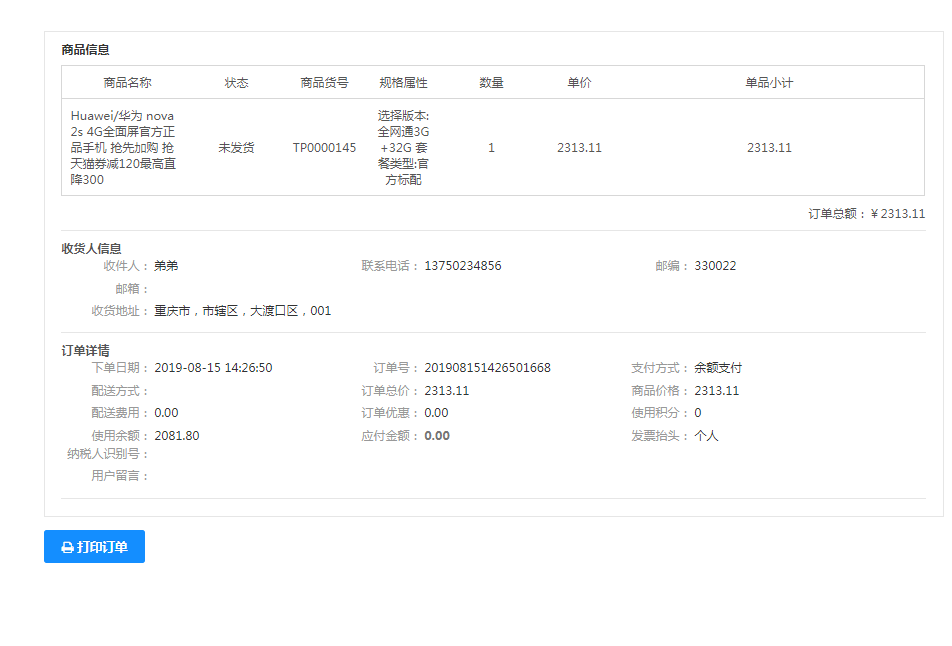
Task: Click order number 201908151426501668
Action: click(487, 368)
